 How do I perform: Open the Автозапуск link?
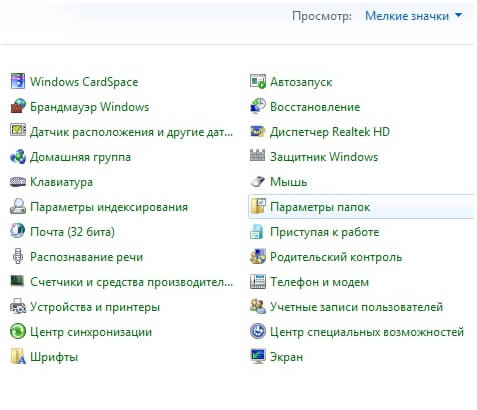coord(301,82)
